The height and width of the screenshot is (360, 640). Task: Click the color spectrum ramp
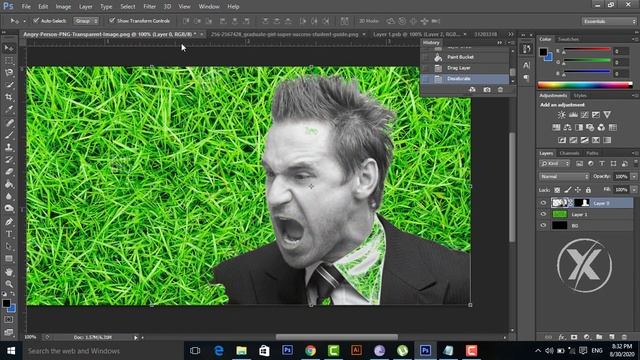click(x=585, y=85)
